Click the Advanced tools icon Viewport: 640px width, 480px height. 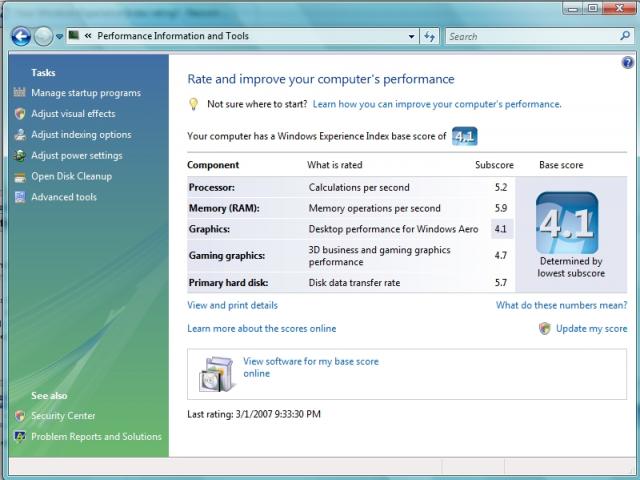click(20, 197)
